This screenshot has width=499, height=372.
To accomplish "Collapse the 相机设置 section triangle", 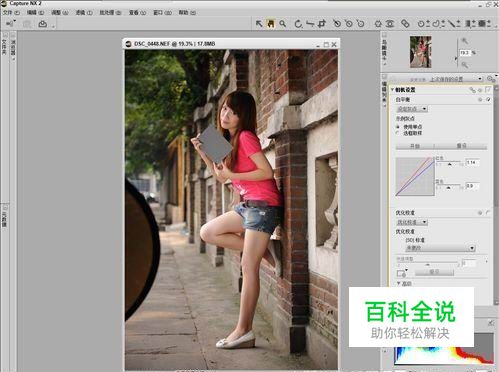I will [392, 90].
